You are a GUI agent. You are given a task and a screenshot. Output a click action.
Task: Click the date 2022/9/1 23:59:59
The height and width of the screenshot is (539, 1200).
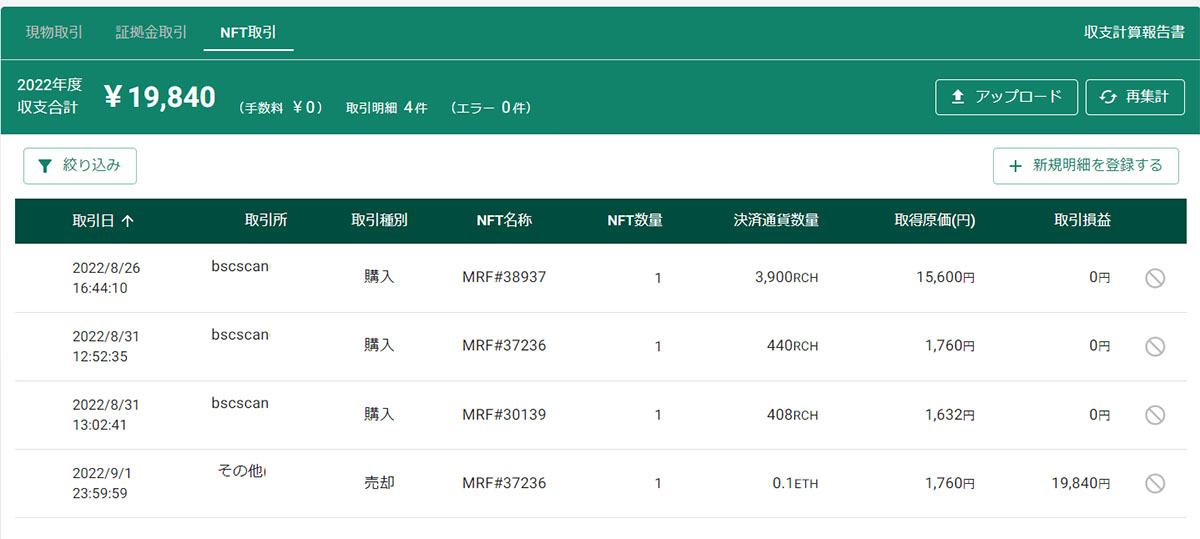(x=100, y=483)
